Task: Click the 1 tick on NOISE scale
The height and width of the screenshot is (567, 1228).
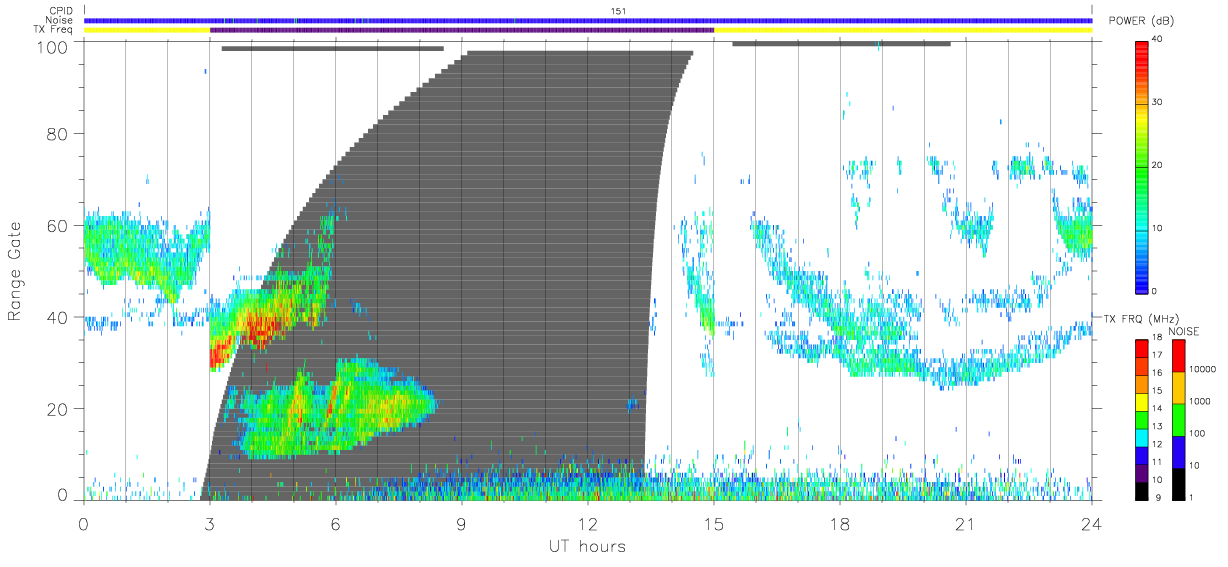Action: click(x=1191, y=497)
